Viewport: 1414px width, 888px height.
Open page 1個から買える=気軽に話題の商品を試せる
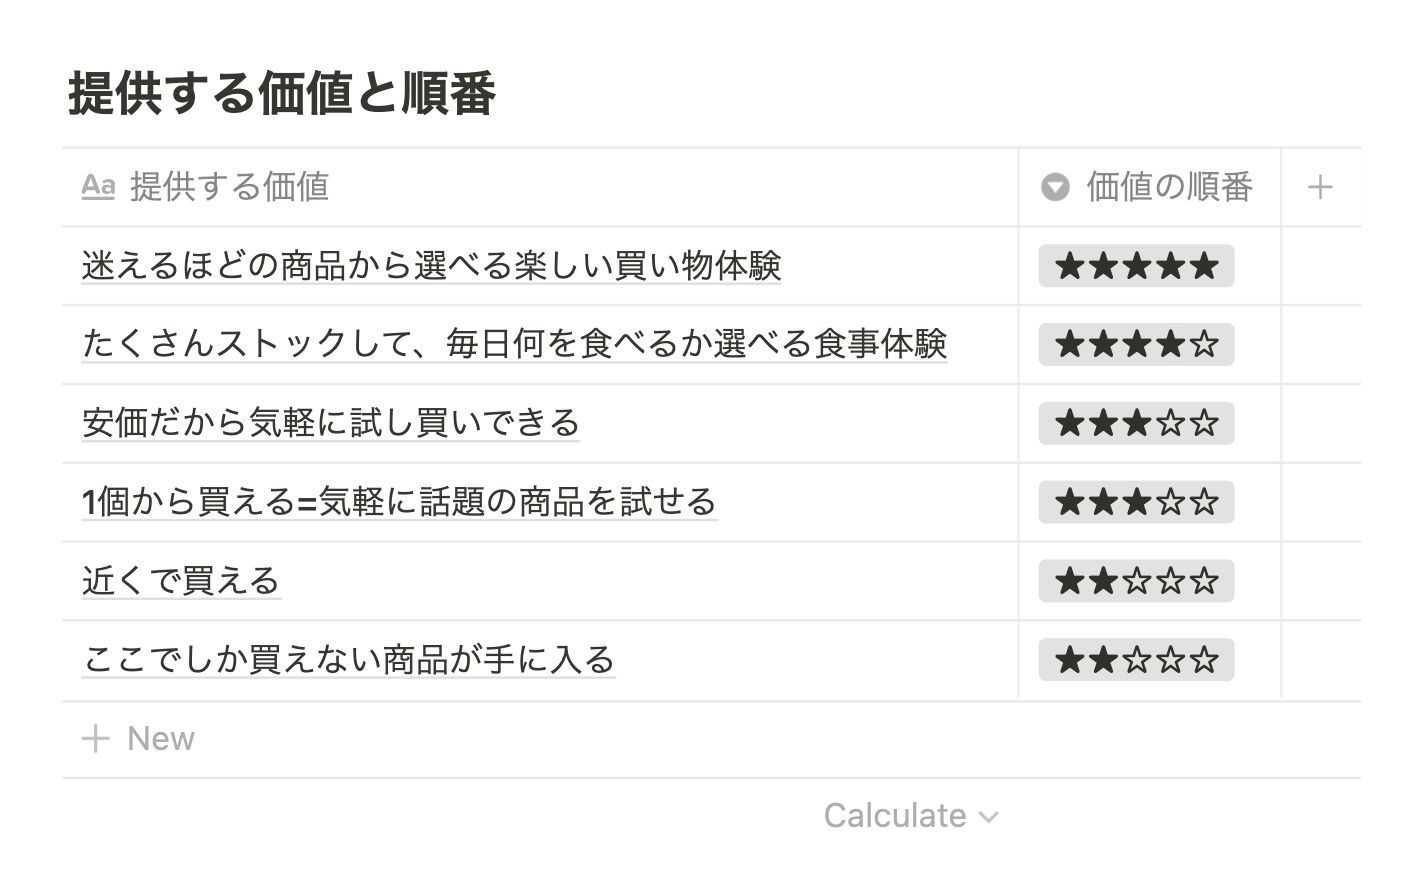tap(400, 502)
